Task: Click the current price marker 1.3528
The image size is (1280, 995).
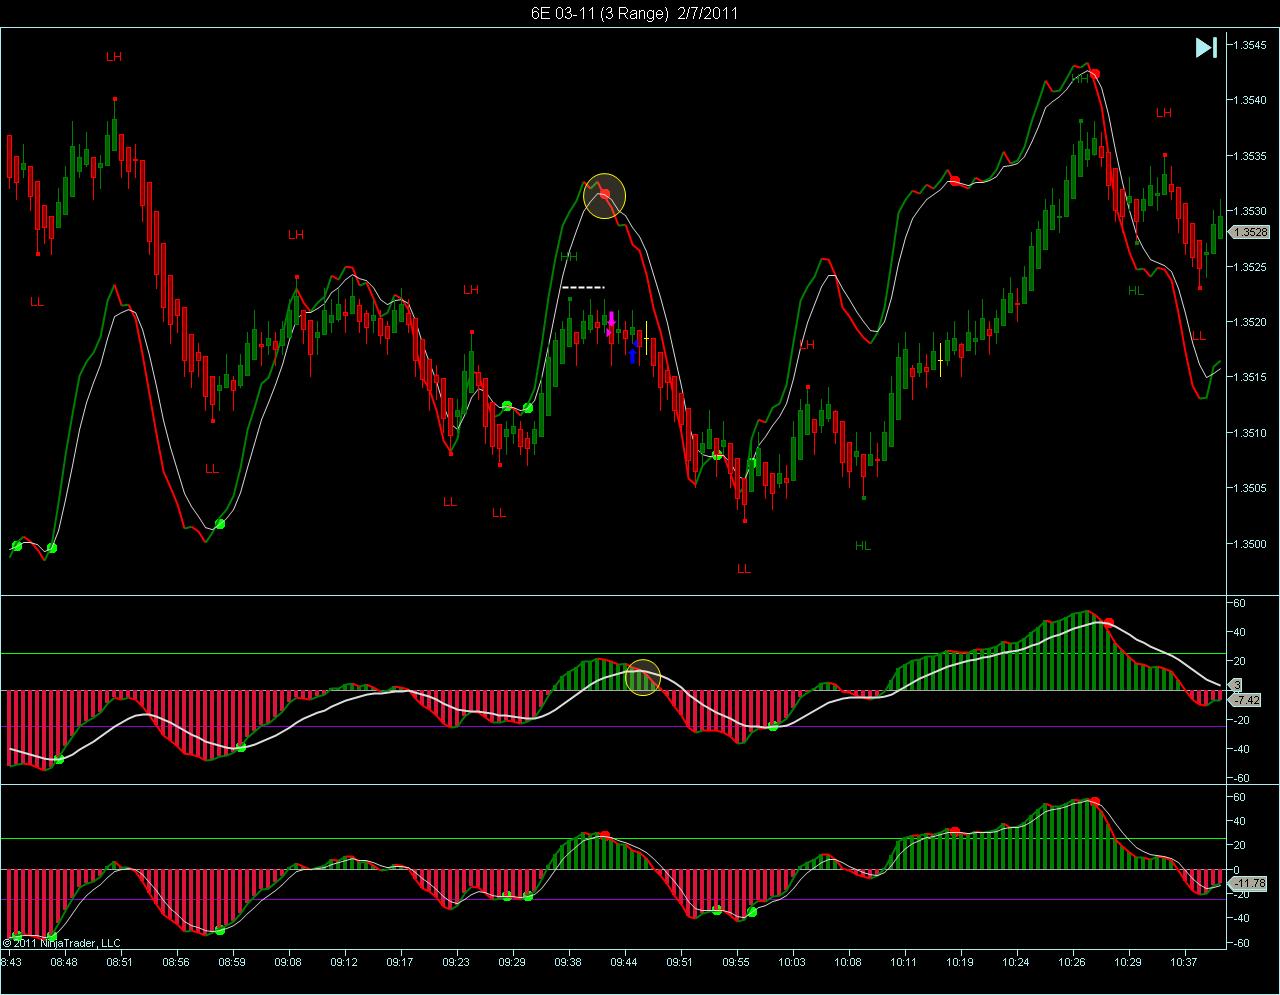Action: pos(1250,232)
